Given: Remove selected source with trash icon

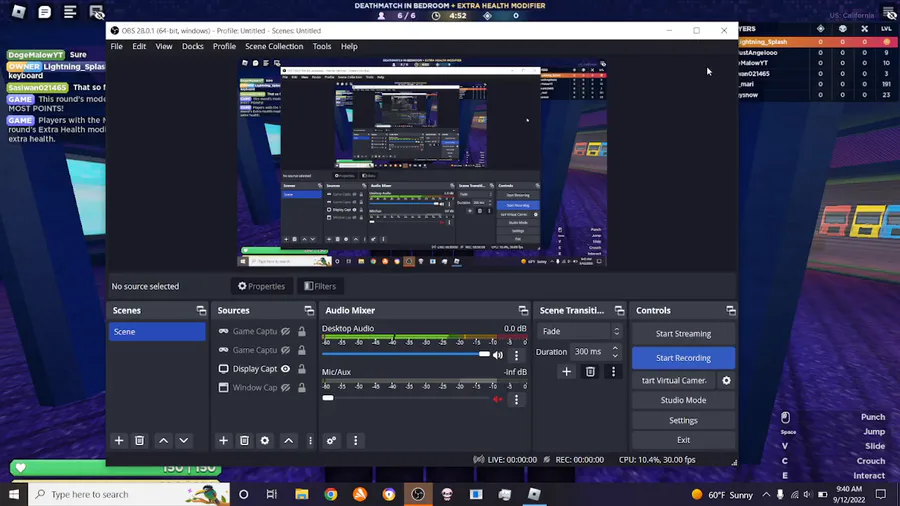Looking at the screenshot, I should (x=244, y=441).
